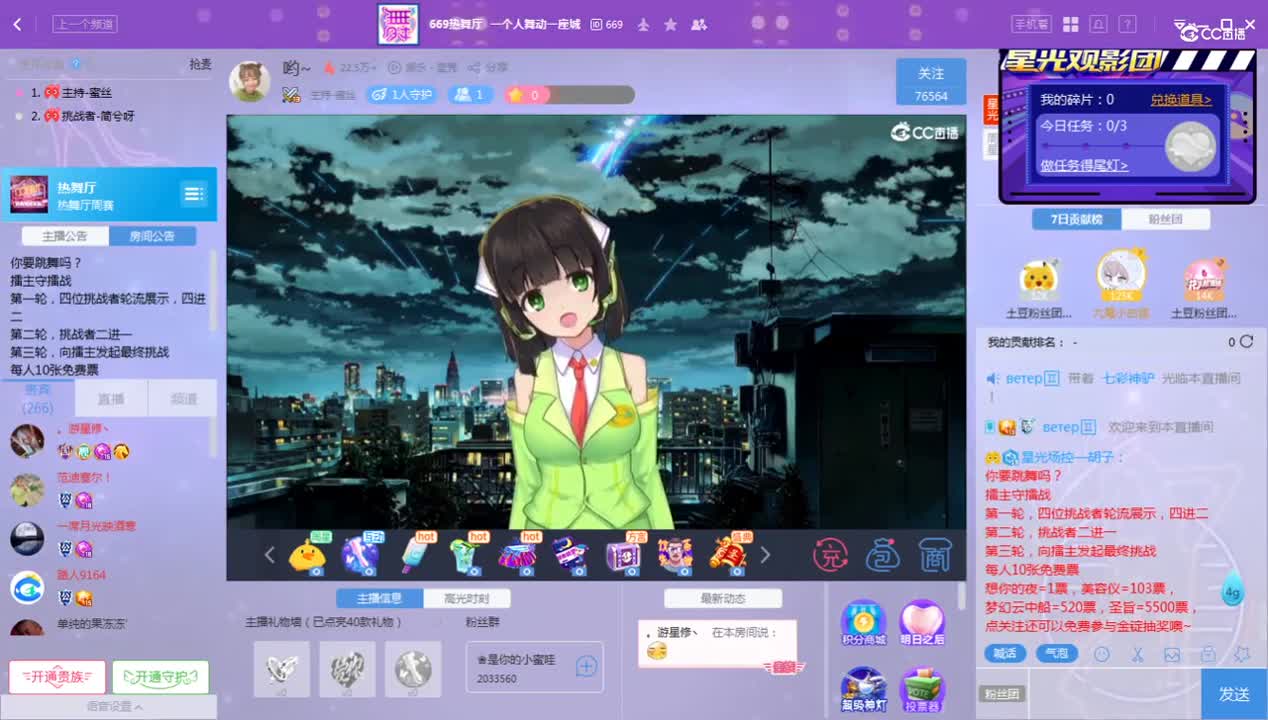Screen dimensions: 1268x720
Task: Open 积分商城 points mall
Action: coord(863,623)
